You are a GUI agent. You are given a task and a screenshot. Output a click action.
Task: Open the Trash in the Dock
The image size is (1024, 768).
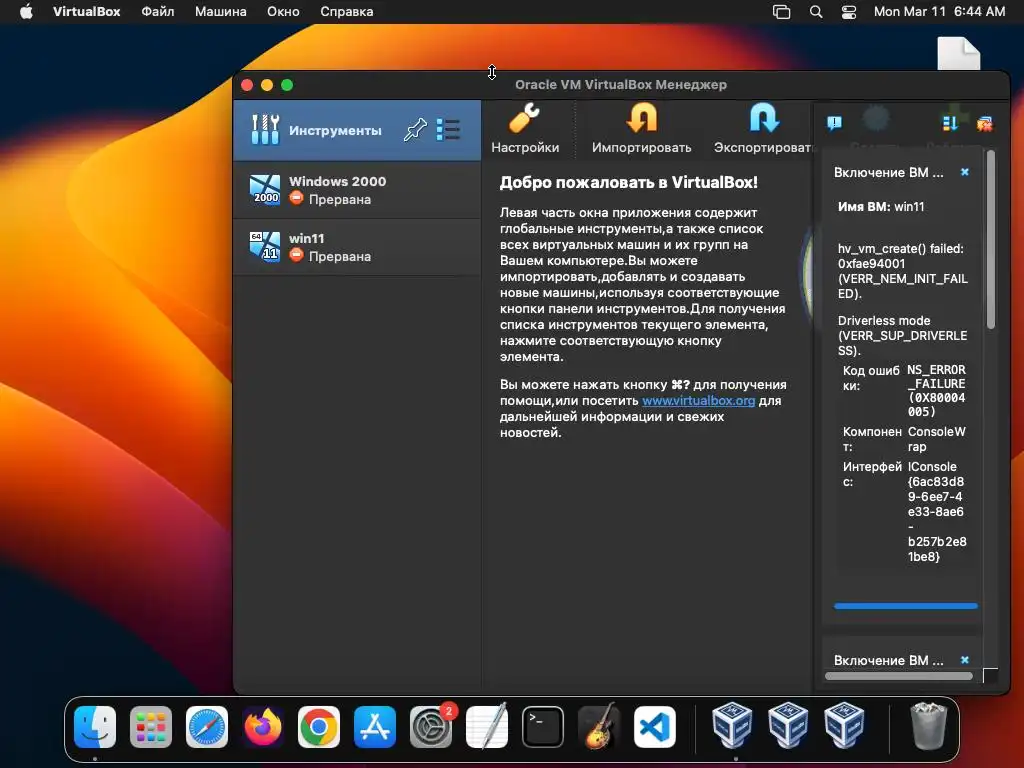(x=928, y=726)
